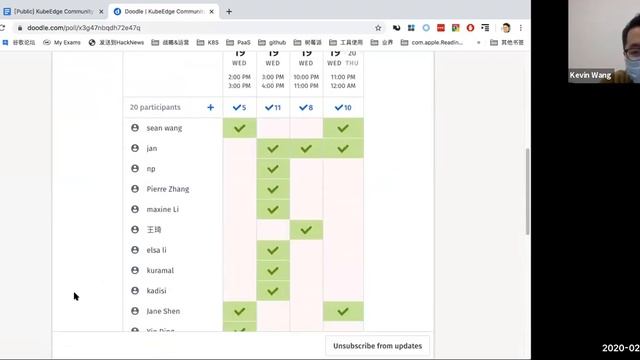Click the playlist queue extension icon
This screenshot has height=360, width=640.
(485, 28)
